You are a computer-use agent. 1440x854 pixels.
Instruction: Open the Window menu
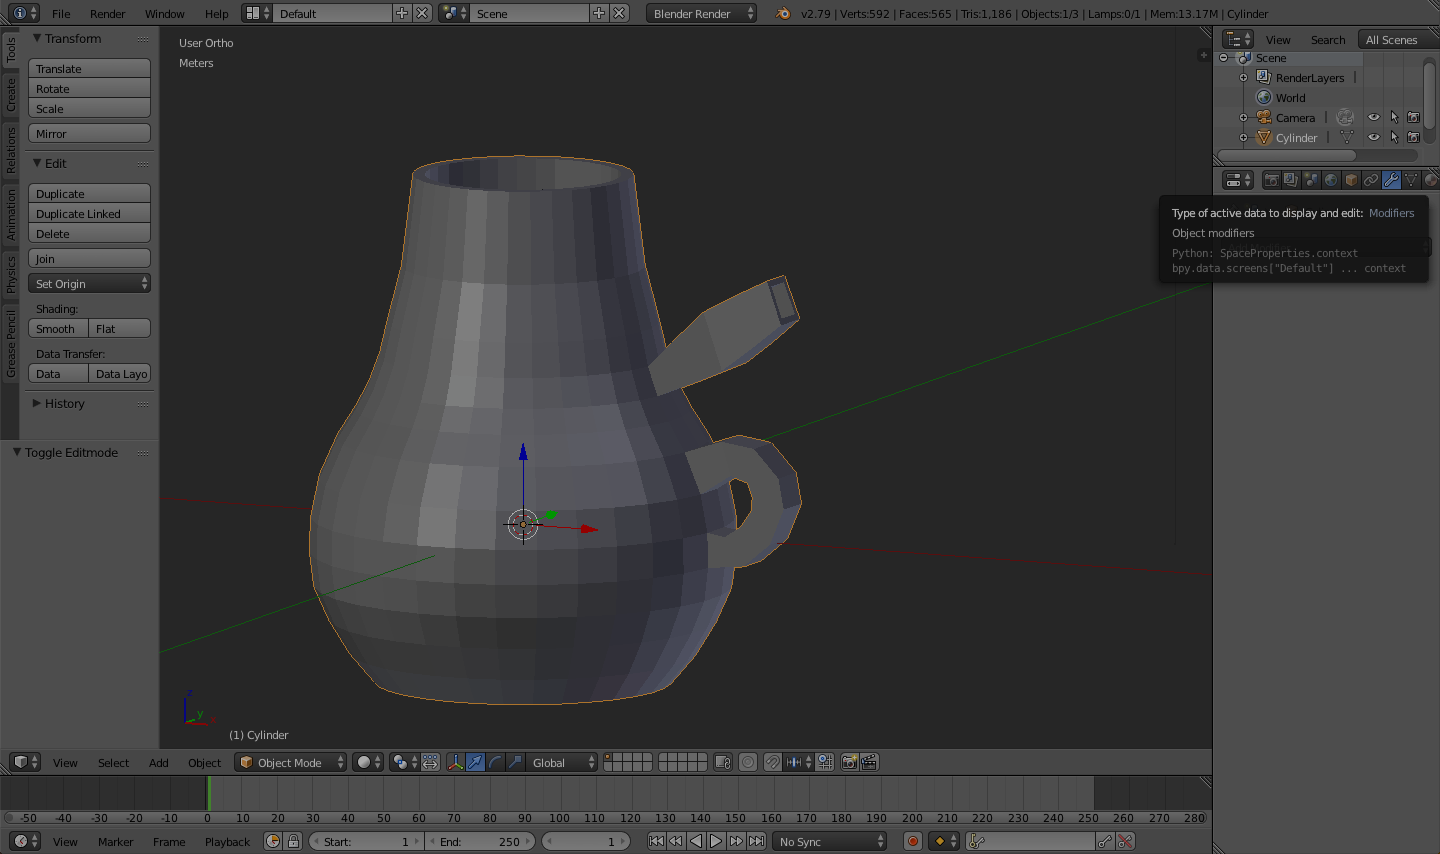tap(164, 13)
